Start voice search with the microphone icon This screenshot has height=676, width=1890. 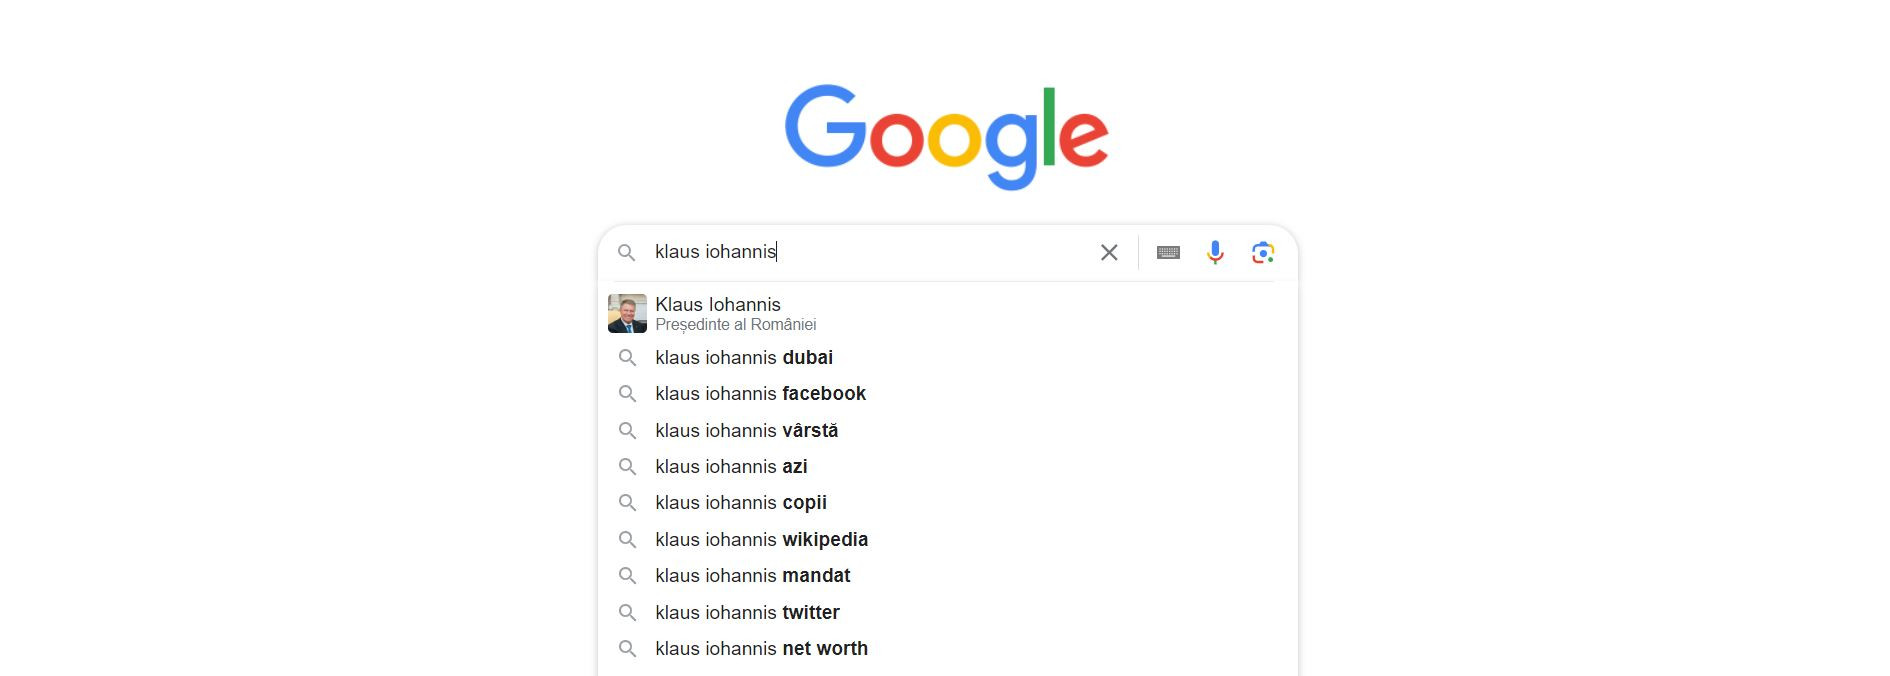pyautogui.click(x=1215, y=253)
